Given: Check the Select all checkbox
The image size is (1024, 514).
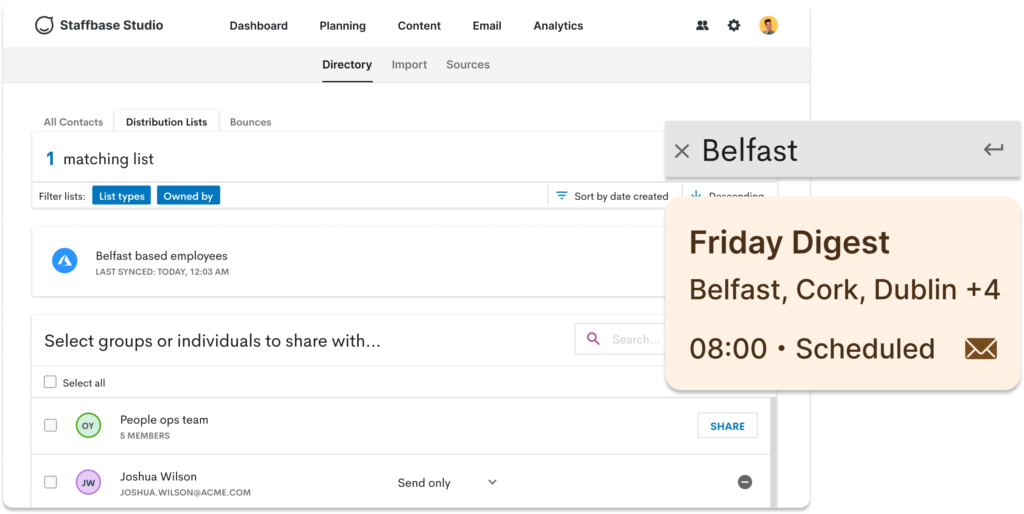Looking at the screenshot, I should 50,382.
